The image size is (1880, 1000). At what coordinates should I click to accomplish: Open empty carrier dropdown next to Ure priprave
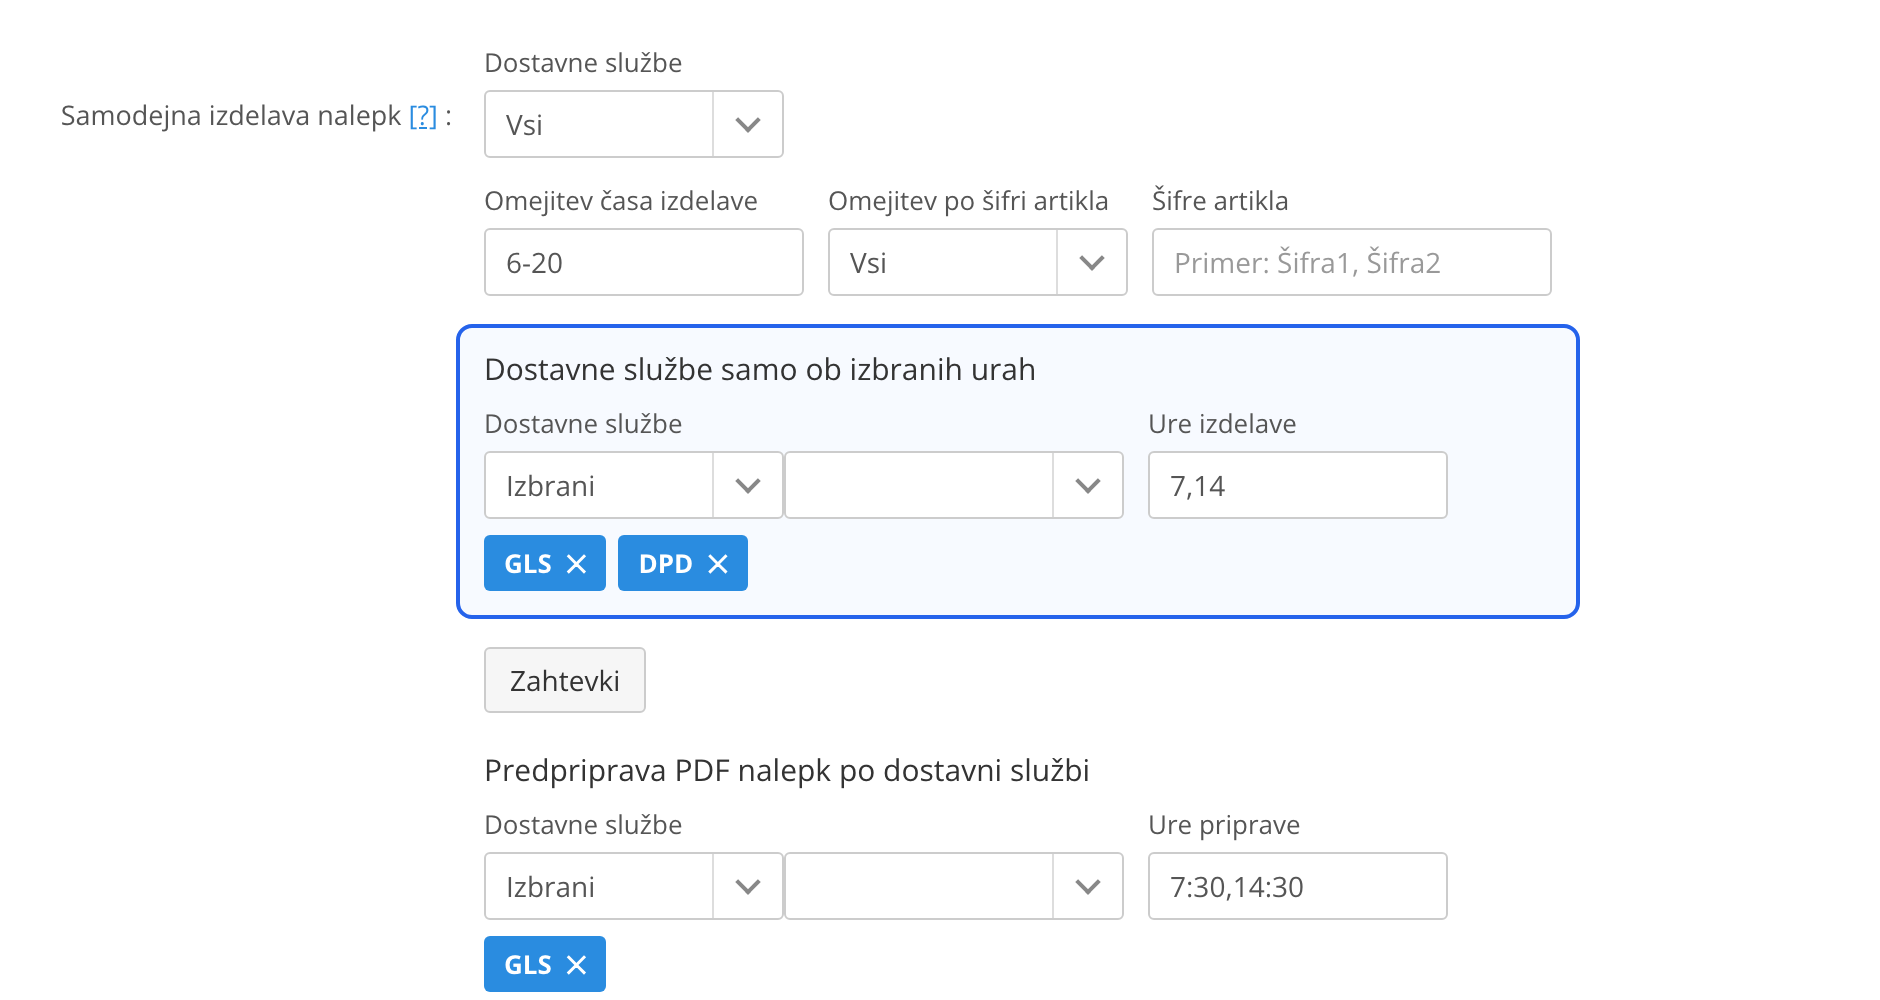[954, 886]
